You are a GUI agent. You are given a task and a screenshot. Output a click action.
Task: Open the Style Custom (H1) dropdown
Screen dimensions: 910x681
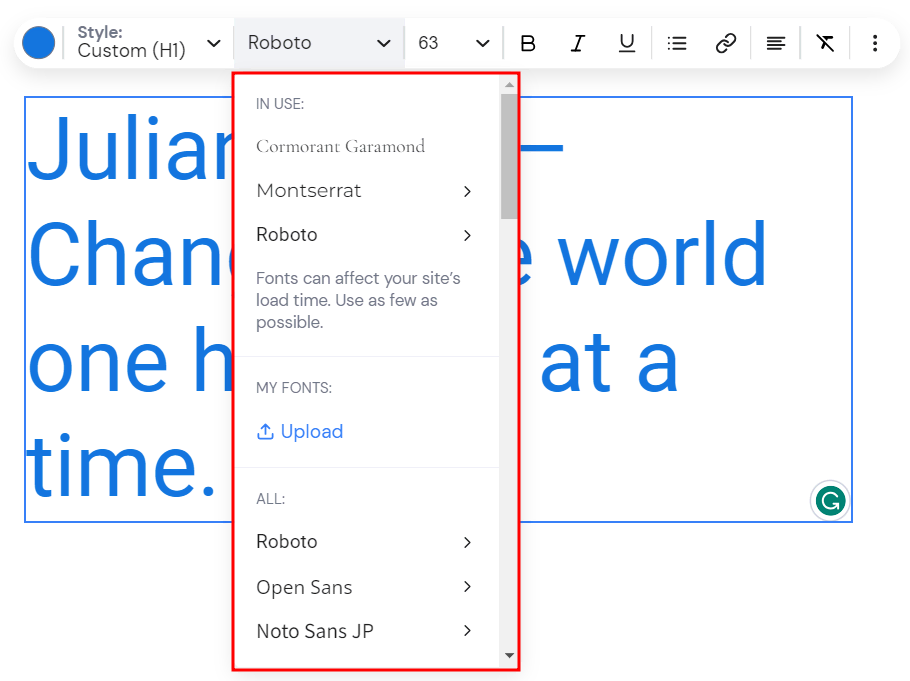pos(149,43)
